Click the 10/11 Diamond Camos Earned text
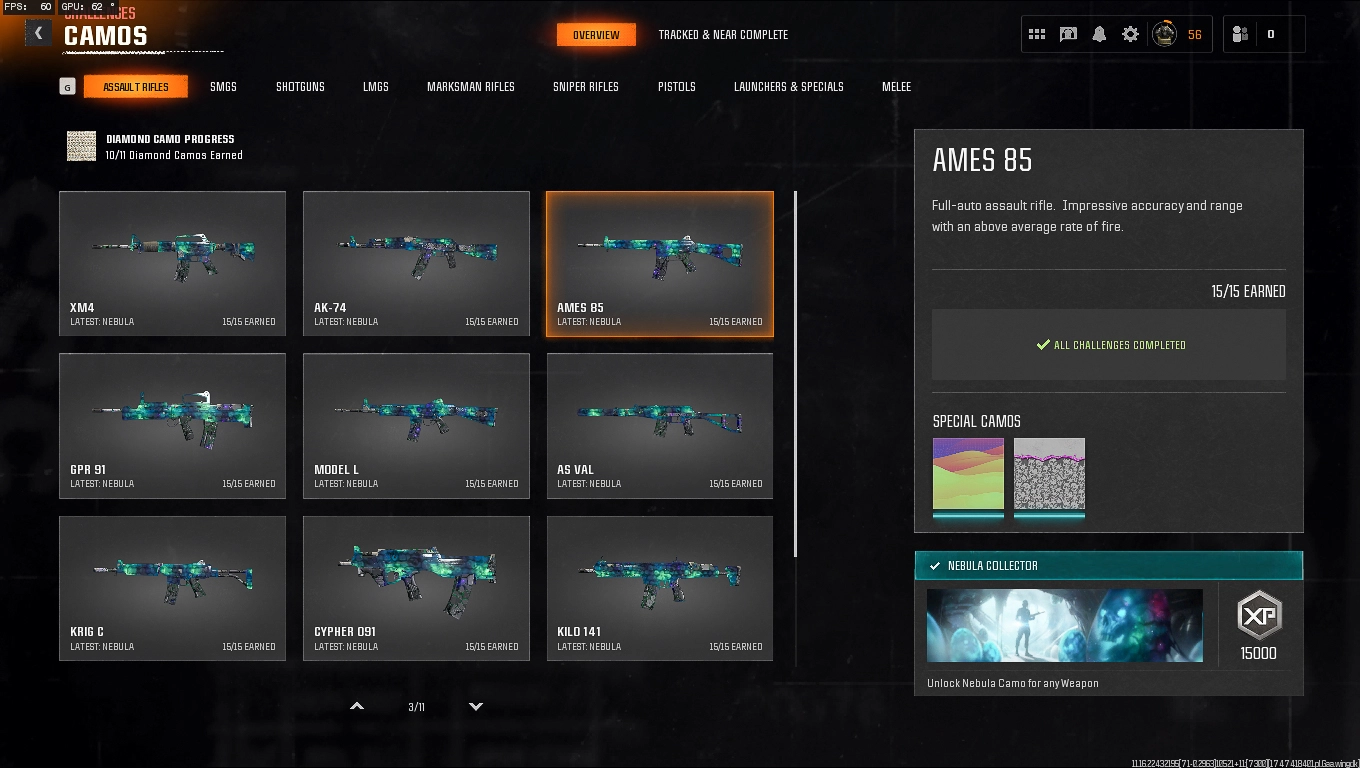 174,155
